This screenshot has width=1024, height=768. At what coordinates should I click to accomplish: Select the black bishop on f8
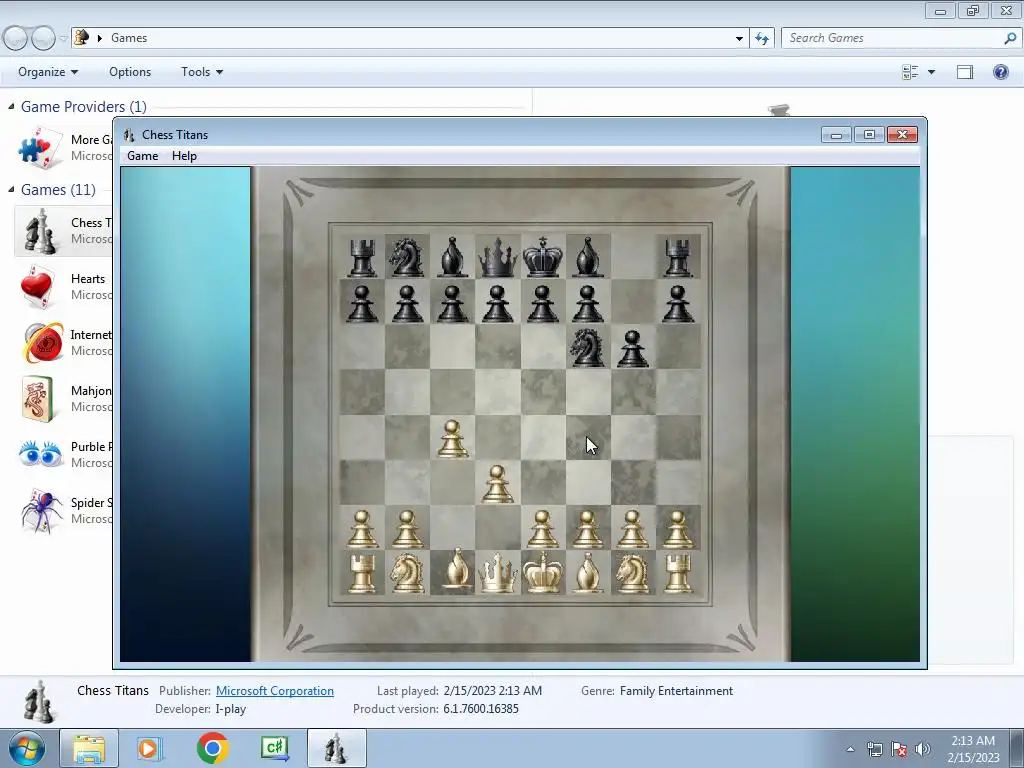pyautogui.click(x=587, y=257)
